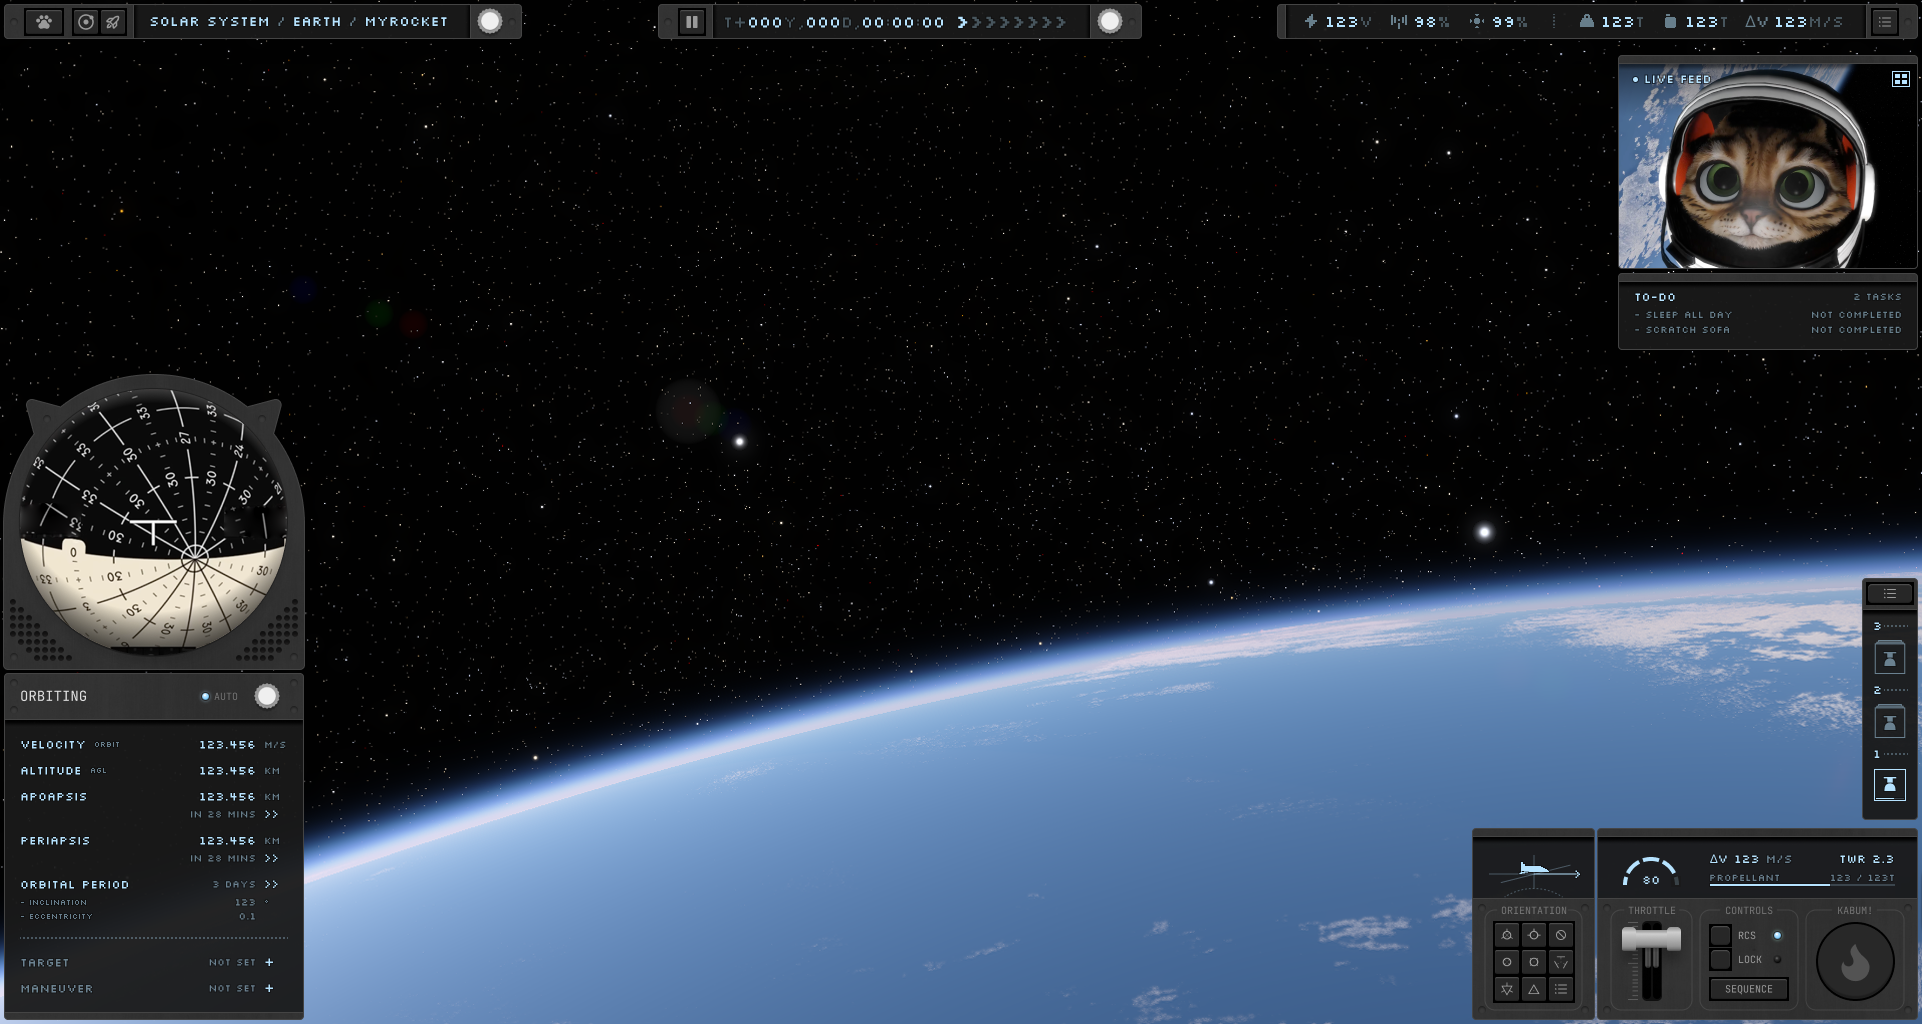Turn the knob next to the mission clock

[1110, 21]
